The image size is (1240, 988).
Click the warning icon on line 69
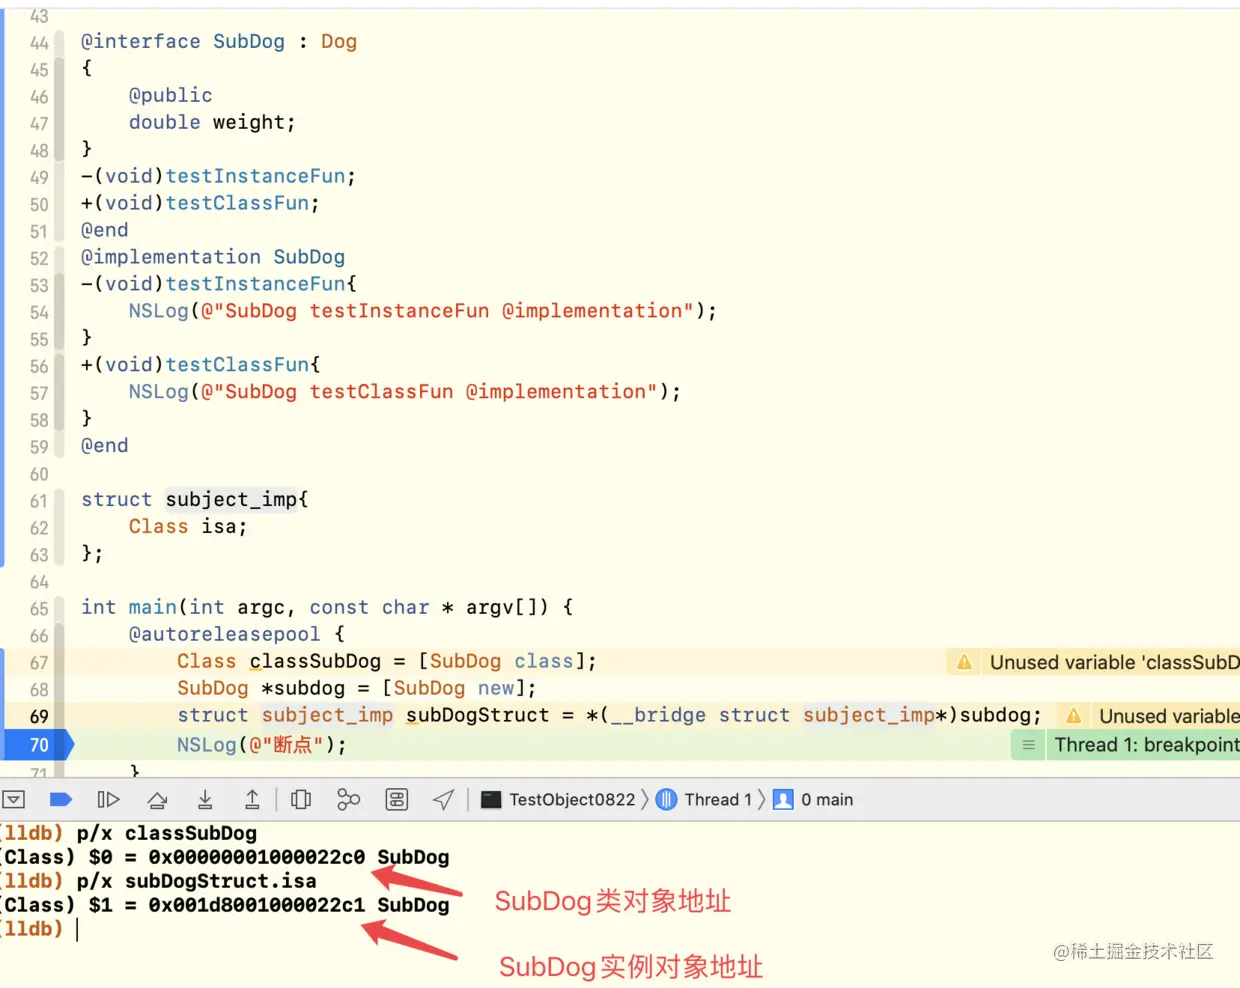point(1073,716)
